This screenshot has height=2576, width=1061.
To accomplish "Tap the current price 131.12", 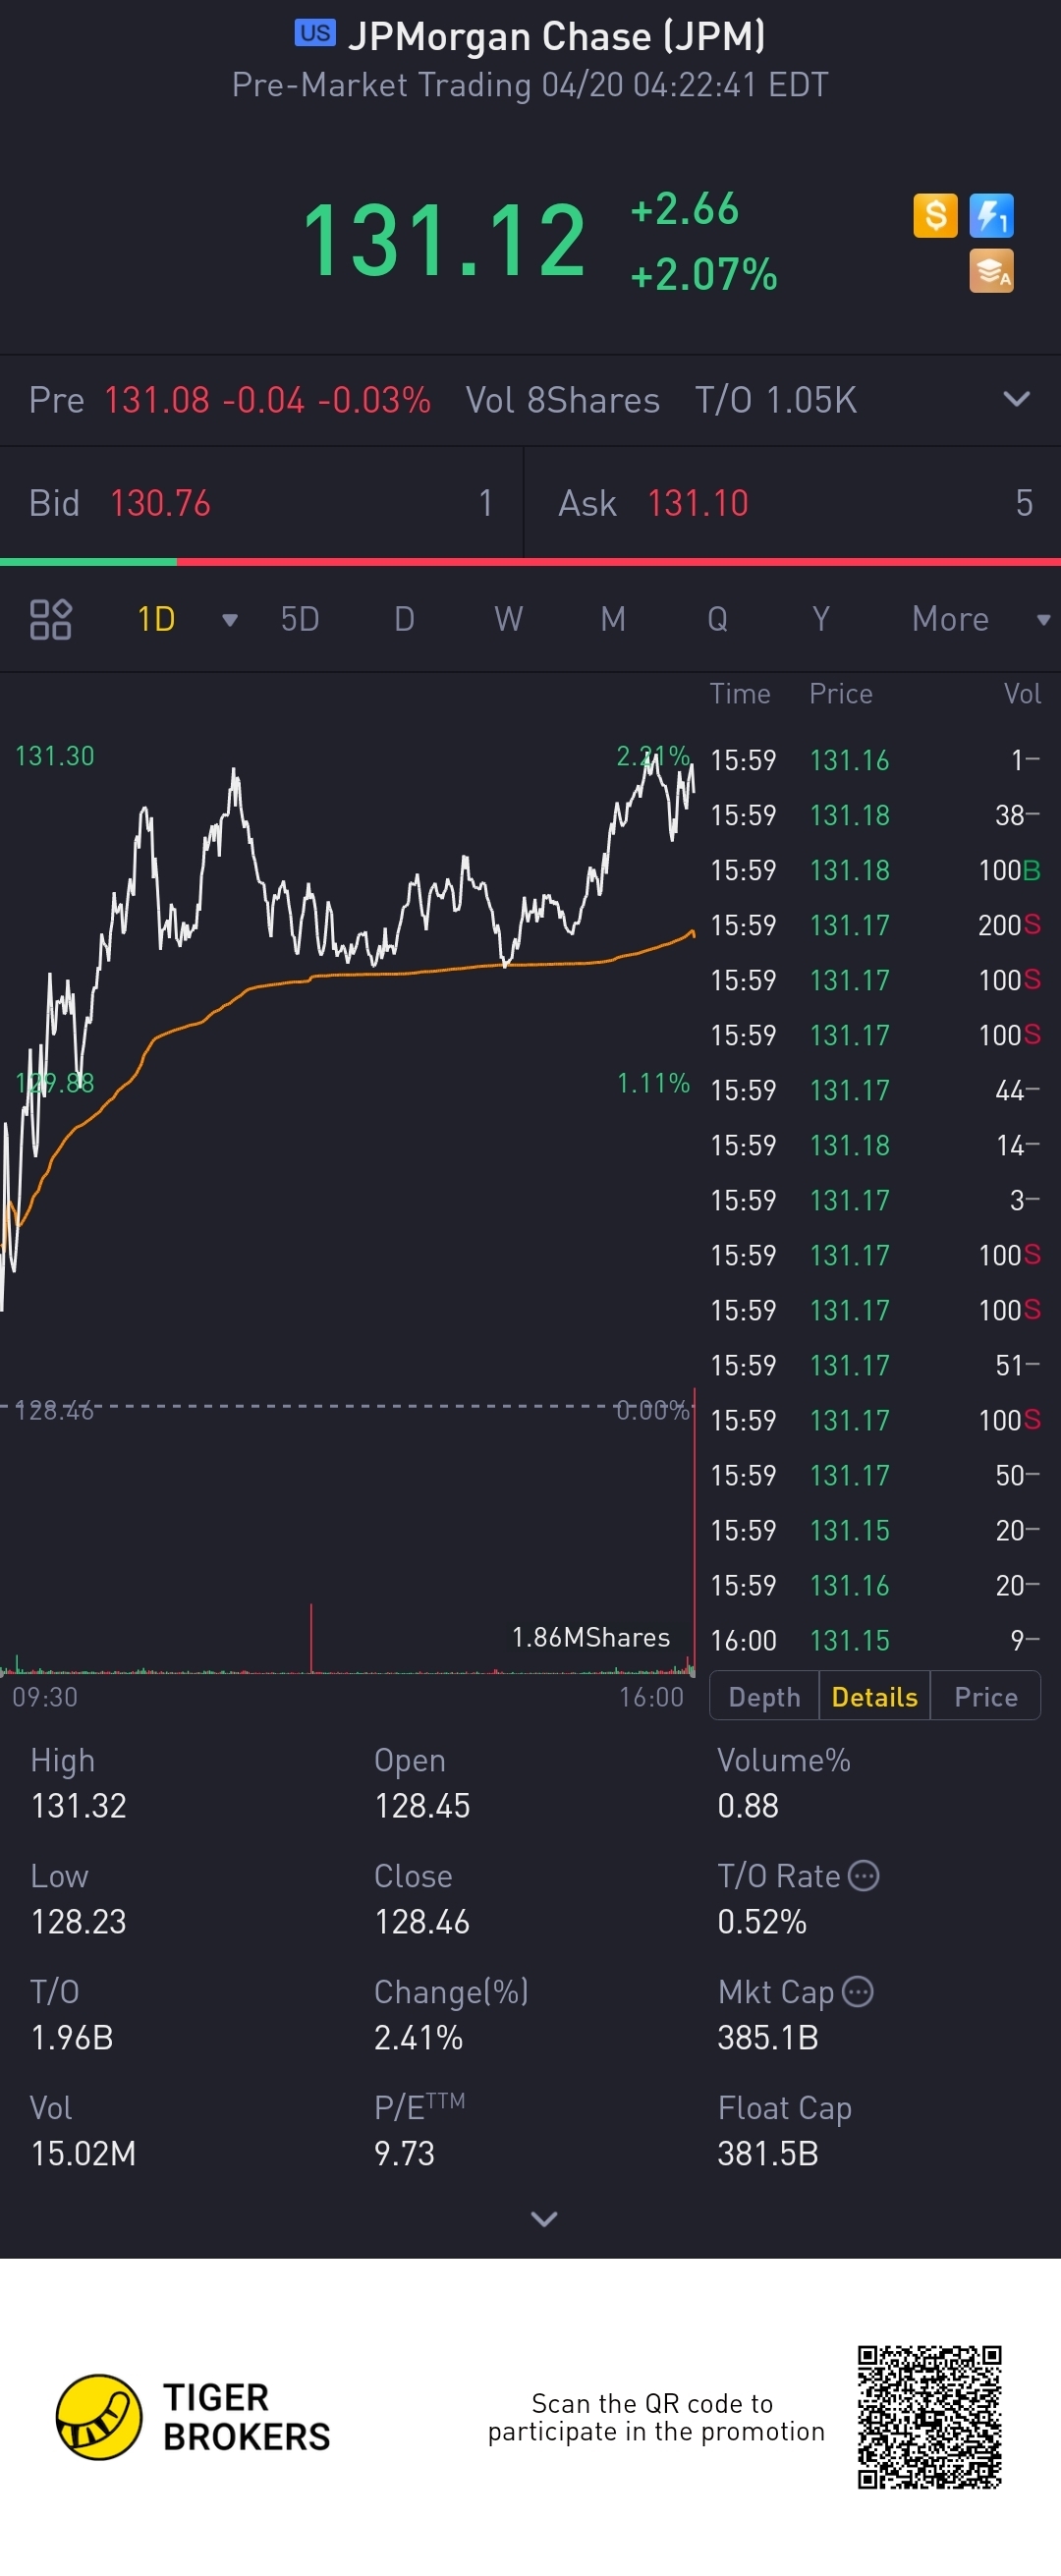I will [x=443, y=240].
